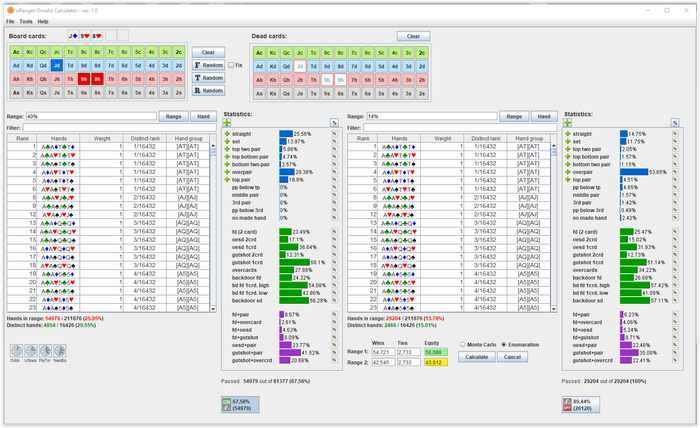700x428 pixels.
Task: Toggle the ON filter box showing 67,56%
Action: 239,403
